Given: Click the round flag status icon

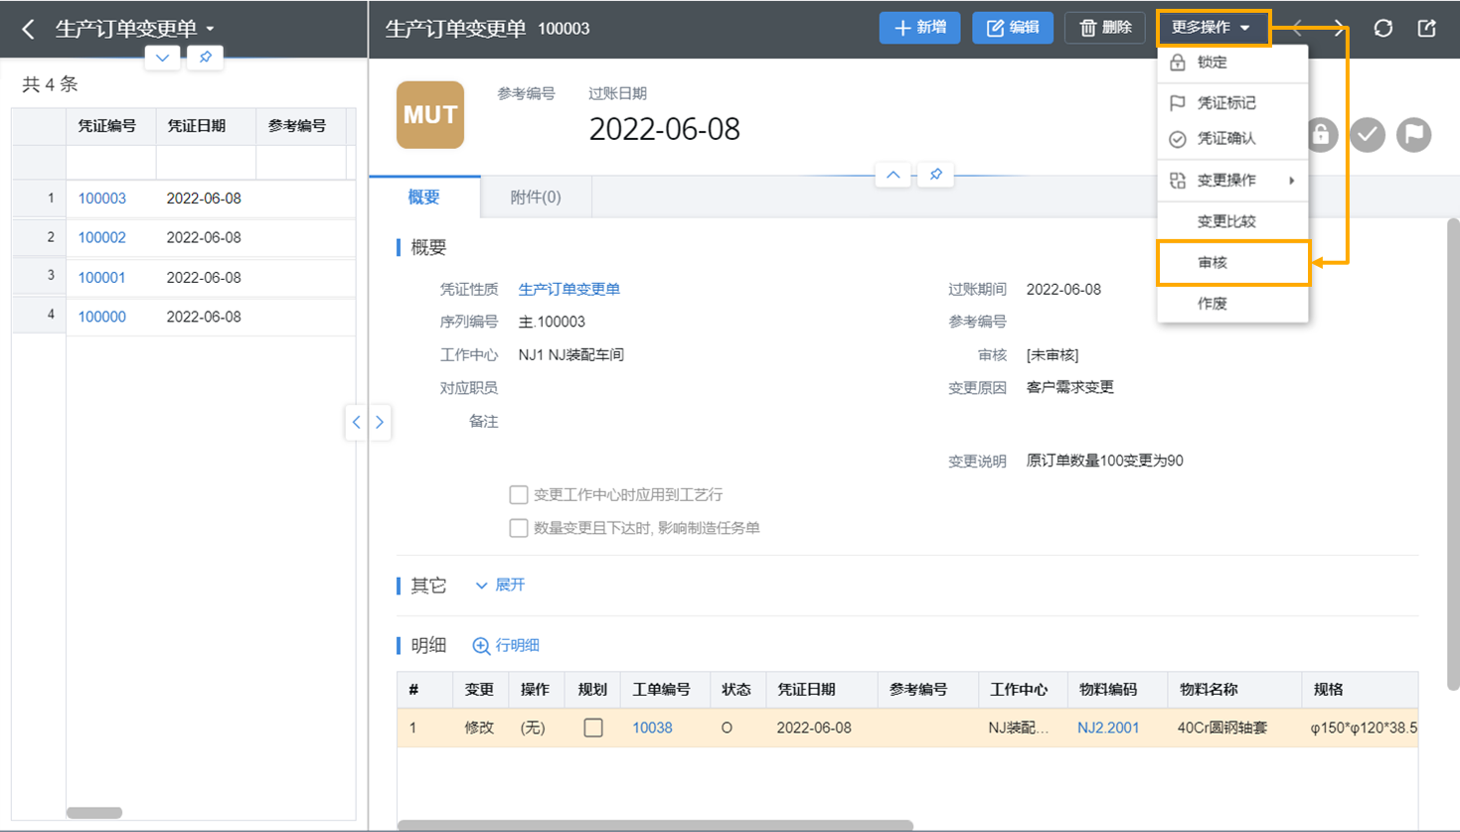Looking at the screenshot, I should point(1414,134).
